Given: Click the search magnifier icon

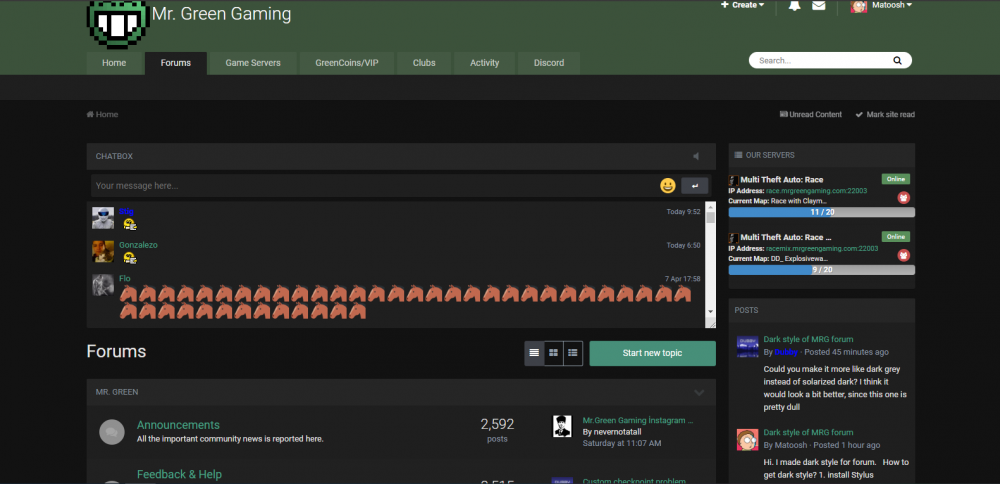Looking at the screenshot, I should click(900, 61).
